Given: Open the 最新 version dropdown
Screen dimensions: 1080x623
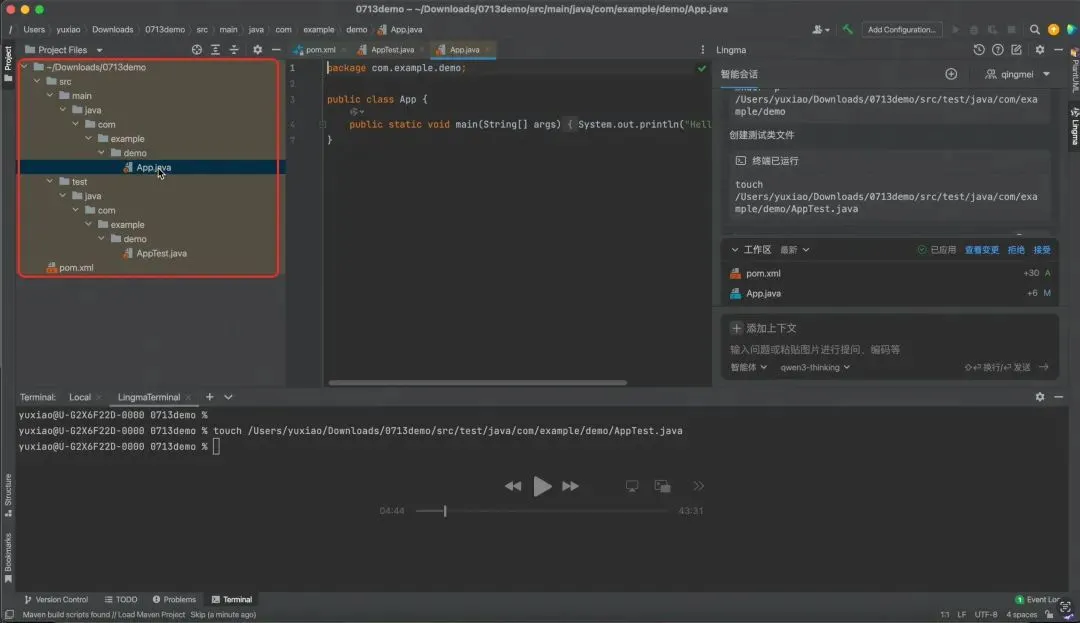Looking at the screenshot, I should [x=794, y=250].
